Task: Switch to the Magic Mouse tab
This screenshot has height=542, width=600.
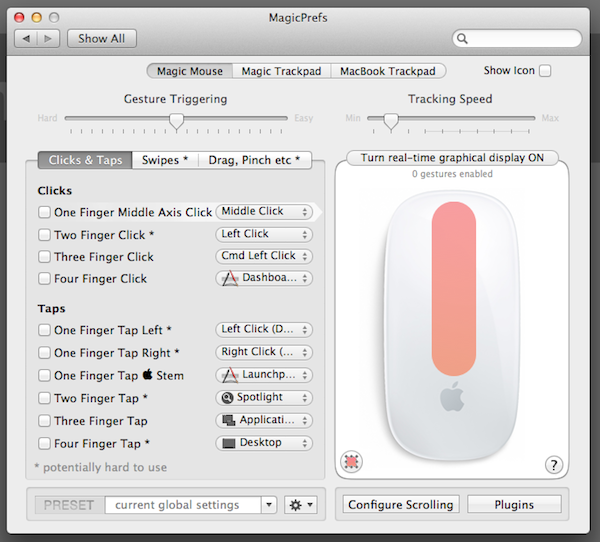Action: 190,71
